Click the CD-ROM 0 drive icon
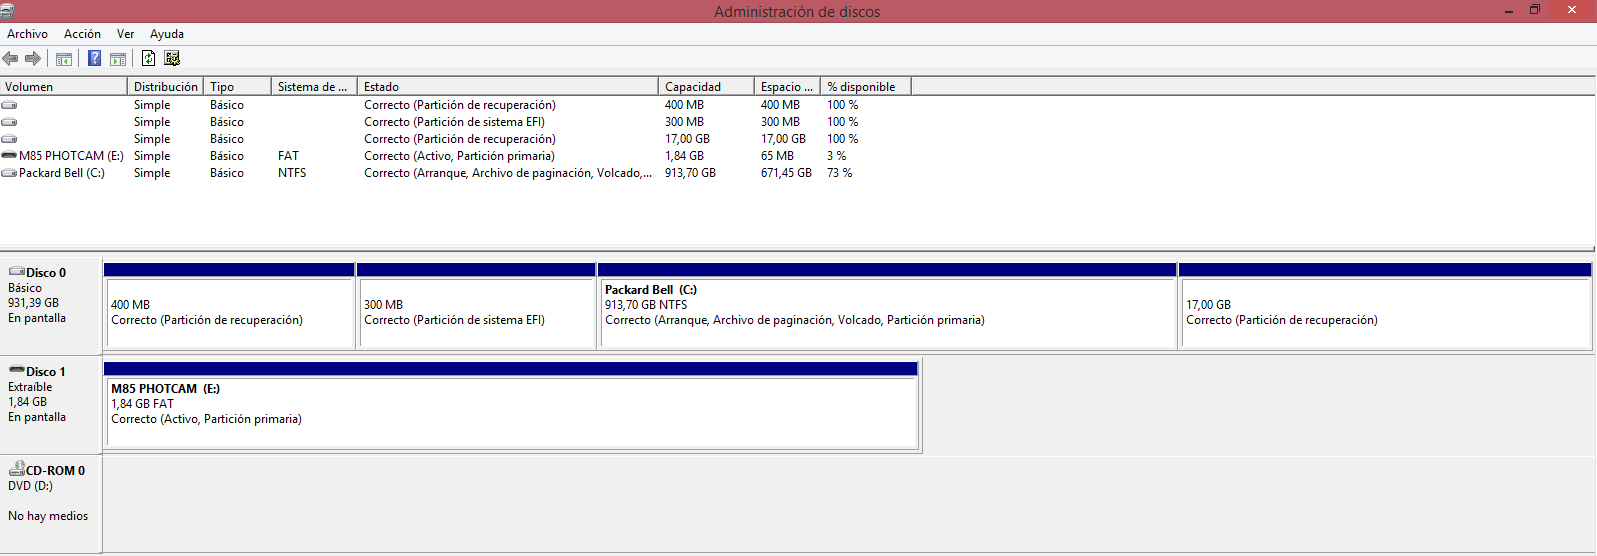 [17, 468]
